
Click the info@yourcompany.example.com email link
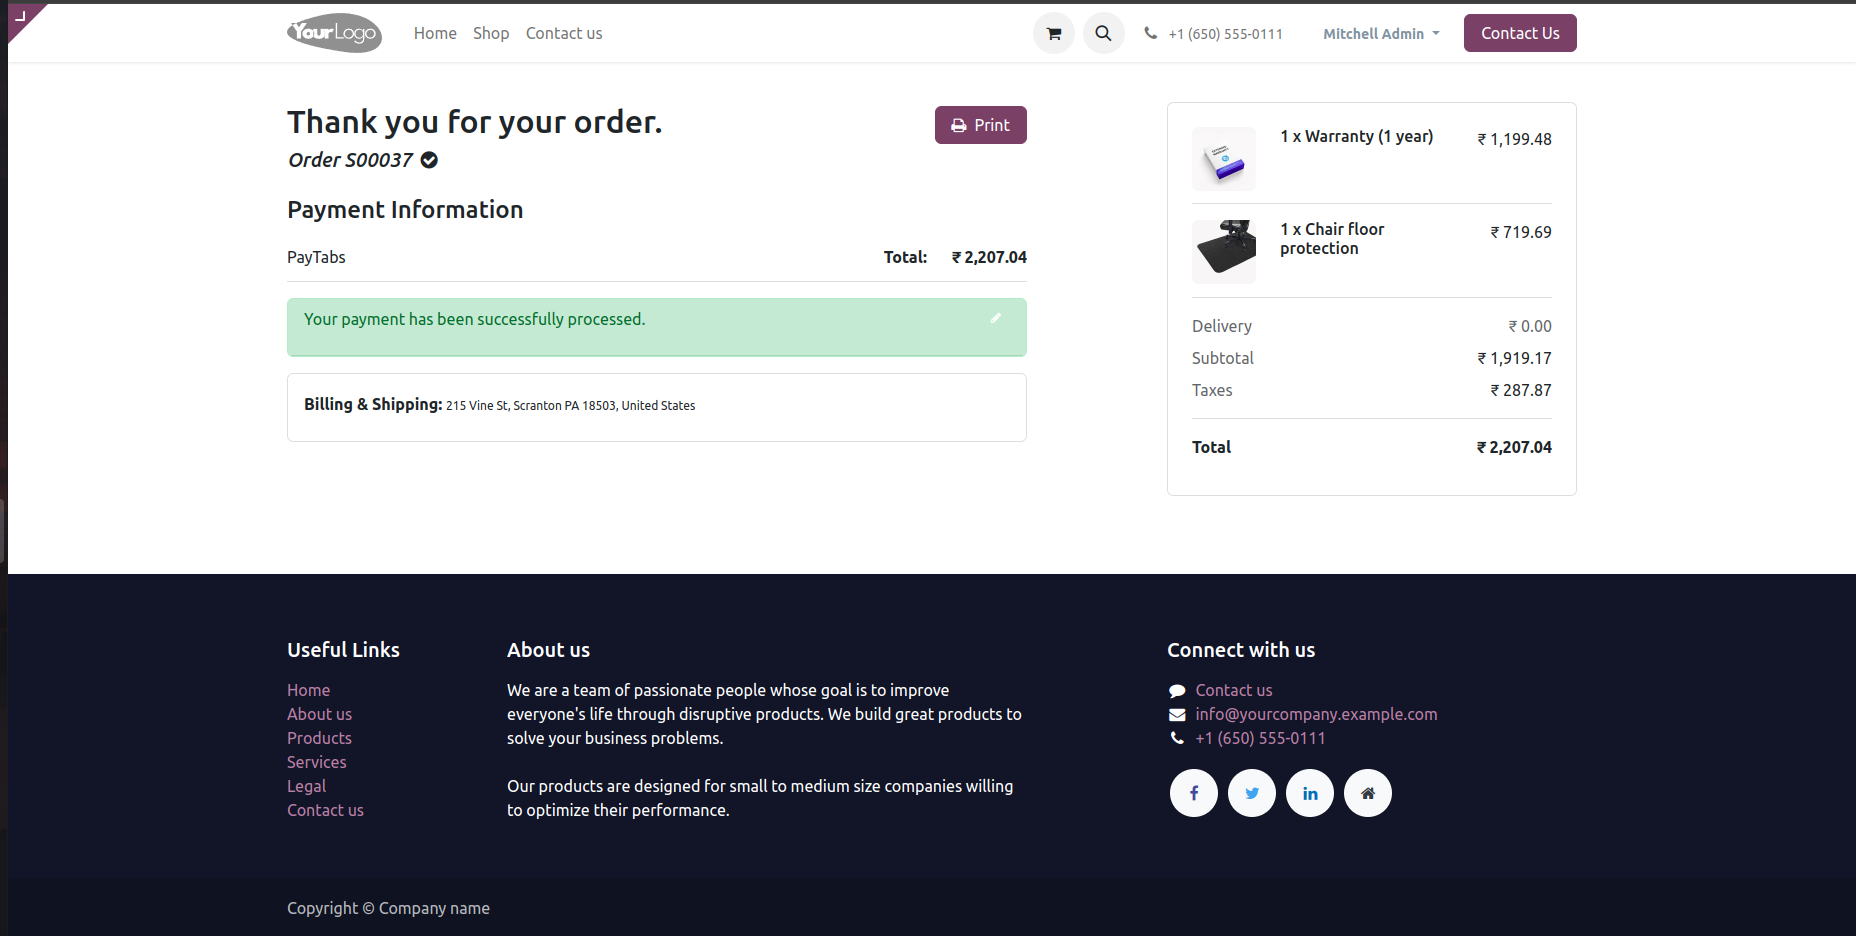click(x=1316, y=714)
